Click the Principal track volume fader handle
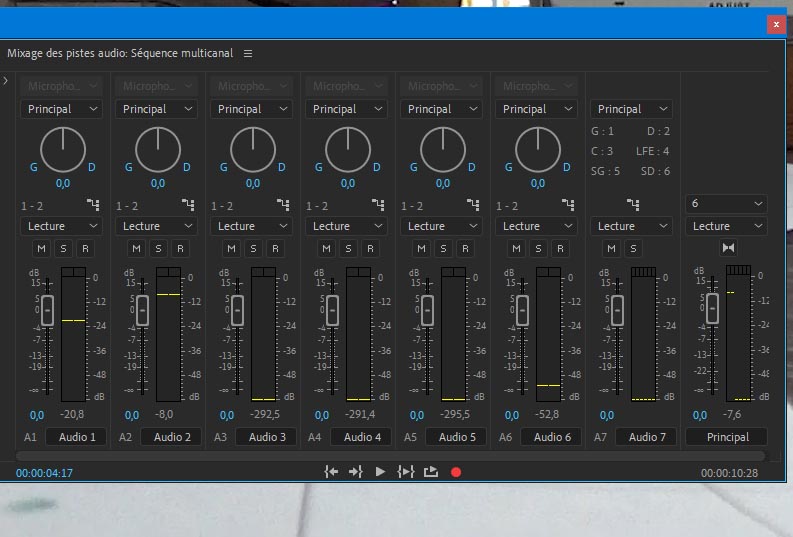Image resolution: width=793 pixels, height=537 pixels. point(712,308)
